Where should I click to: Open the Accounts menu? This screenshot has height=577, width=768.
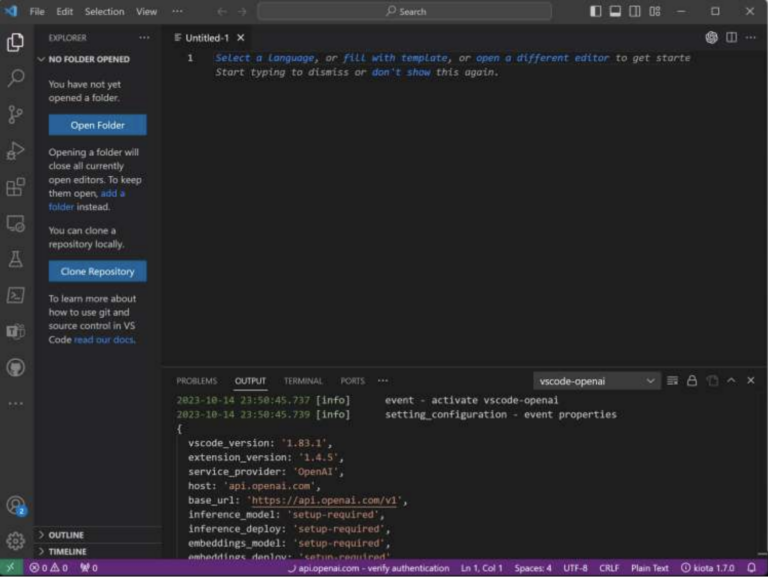click(16, 505)
